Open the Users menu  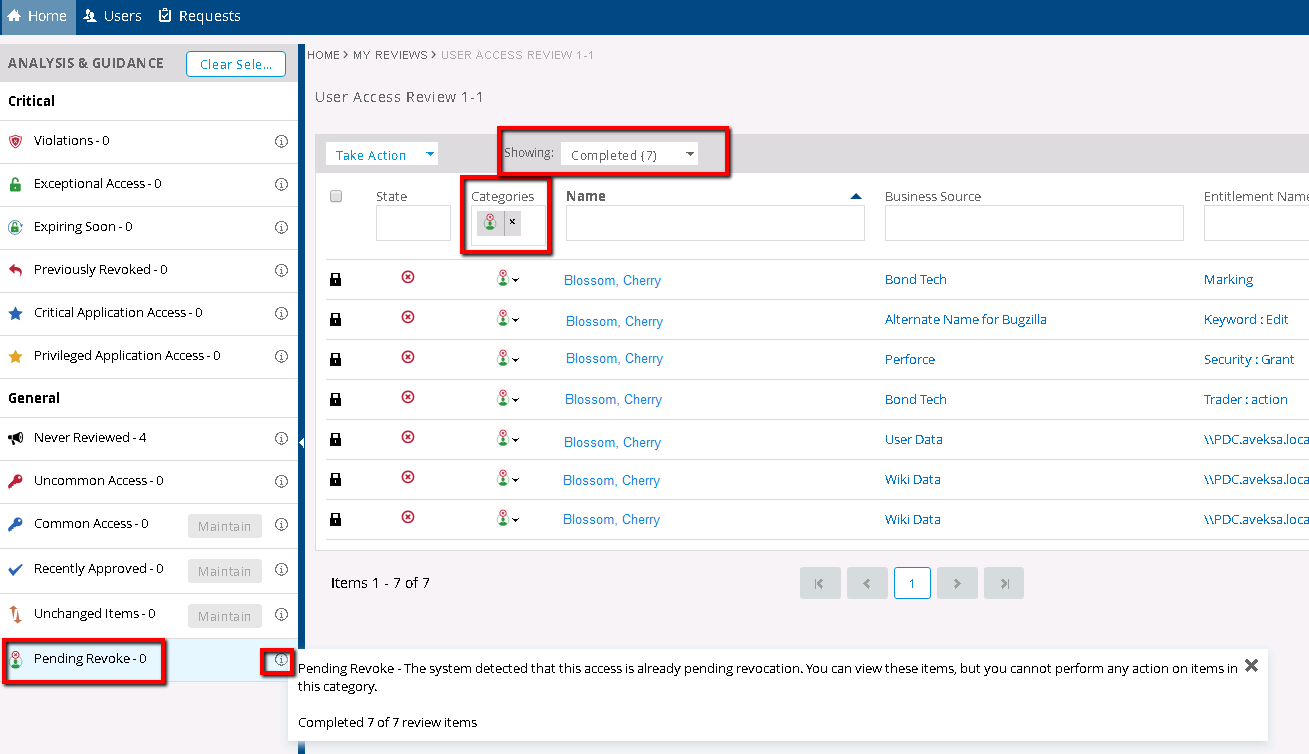[113, 16]
